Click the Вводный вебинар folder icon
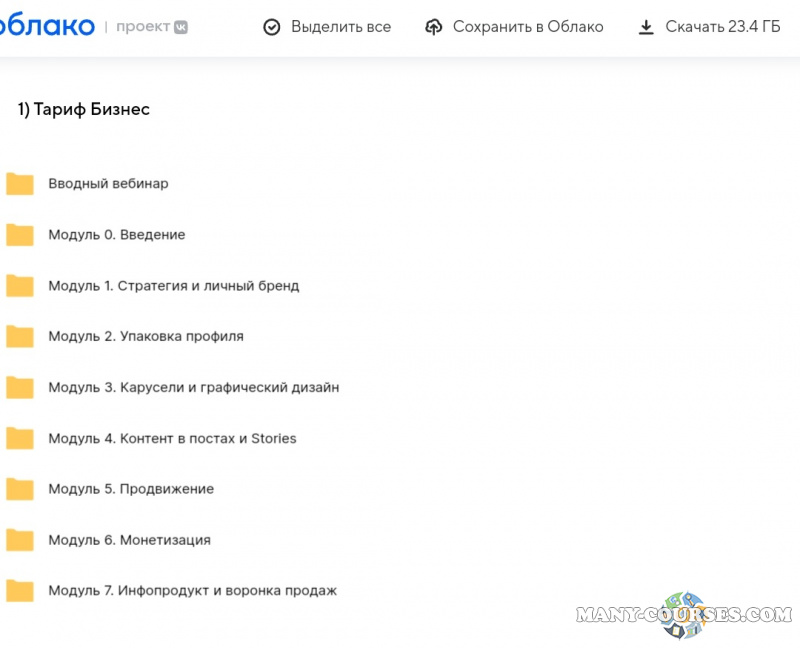Screen dimensions: 800x648 pyautogui.click(x=20, y=184)
